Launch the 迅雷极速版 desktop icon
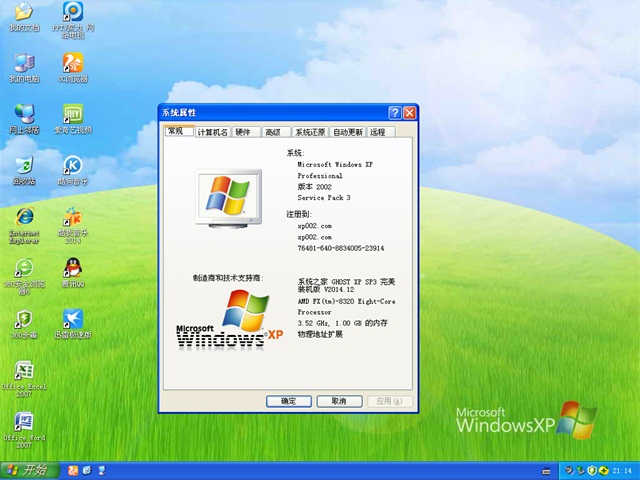The width and height of the screenshot is (640, 480). [x=73, y=320]
